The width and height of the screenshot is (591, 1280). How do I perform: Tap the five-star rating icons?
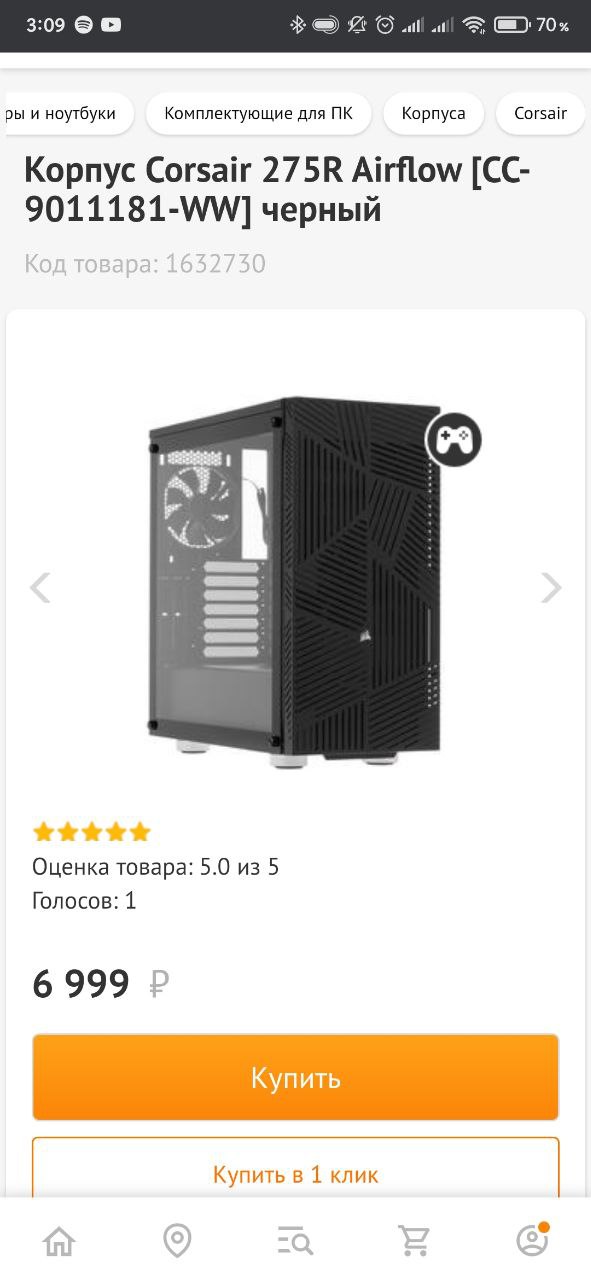(x=91, y=832)
